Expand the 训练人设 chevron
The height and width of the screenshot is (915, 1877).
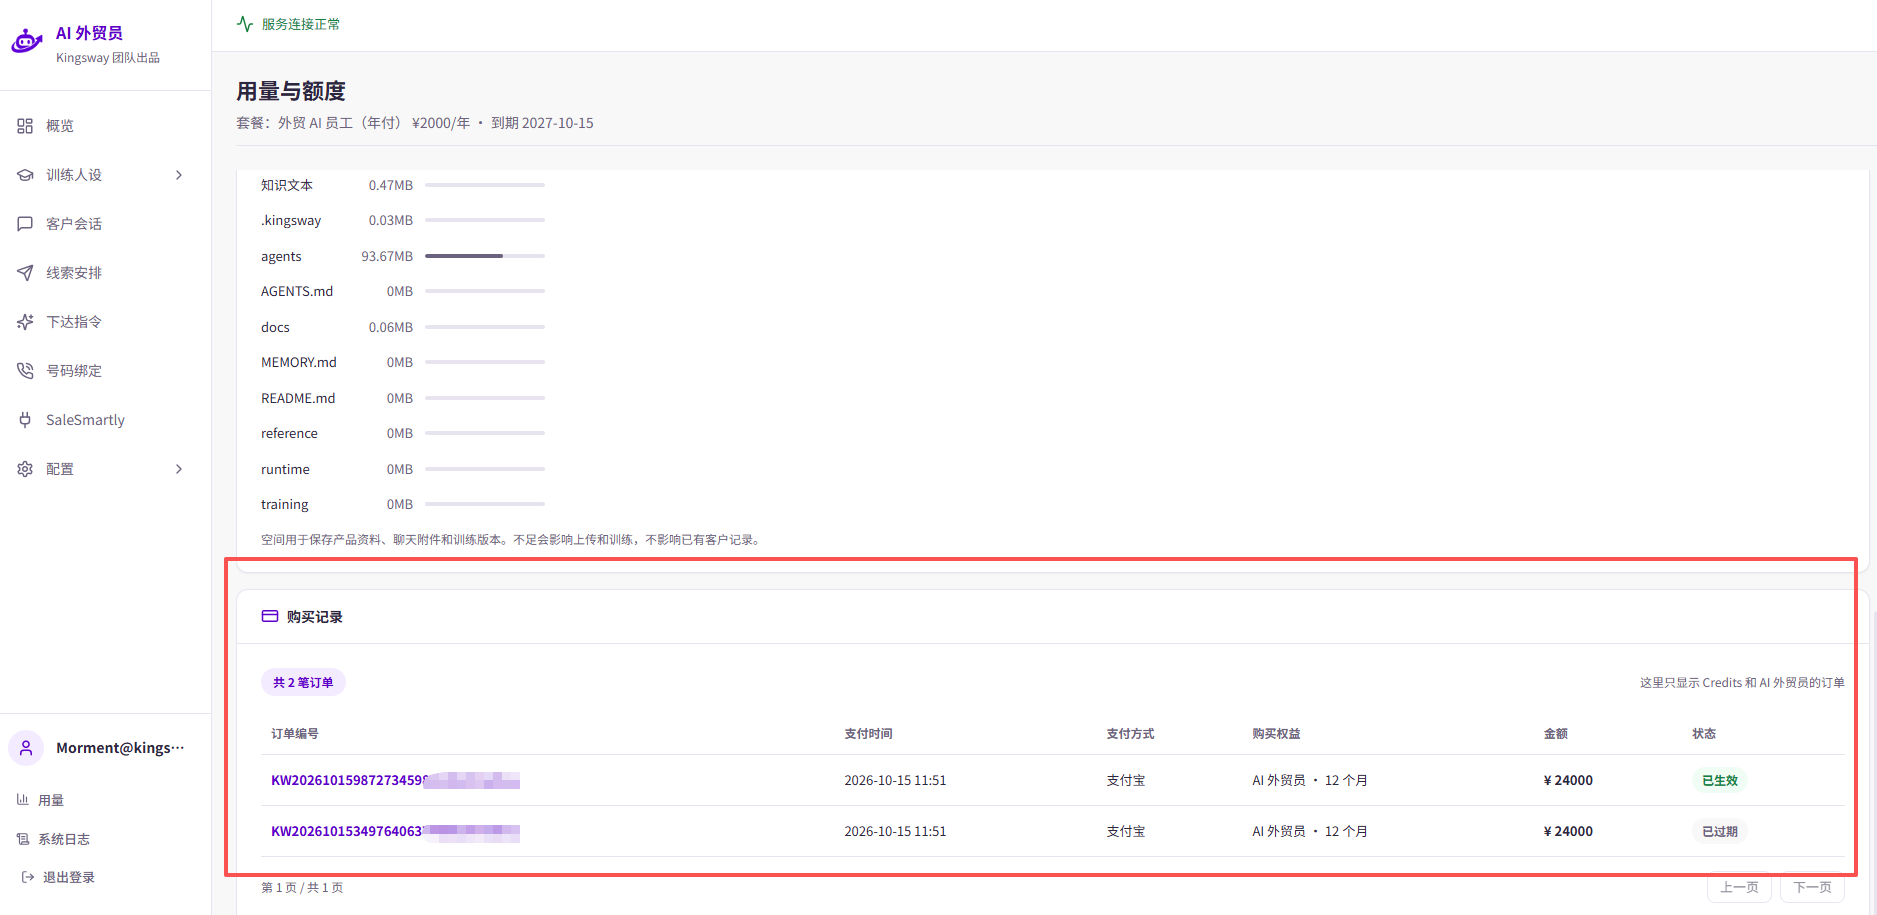click(179, 175)
